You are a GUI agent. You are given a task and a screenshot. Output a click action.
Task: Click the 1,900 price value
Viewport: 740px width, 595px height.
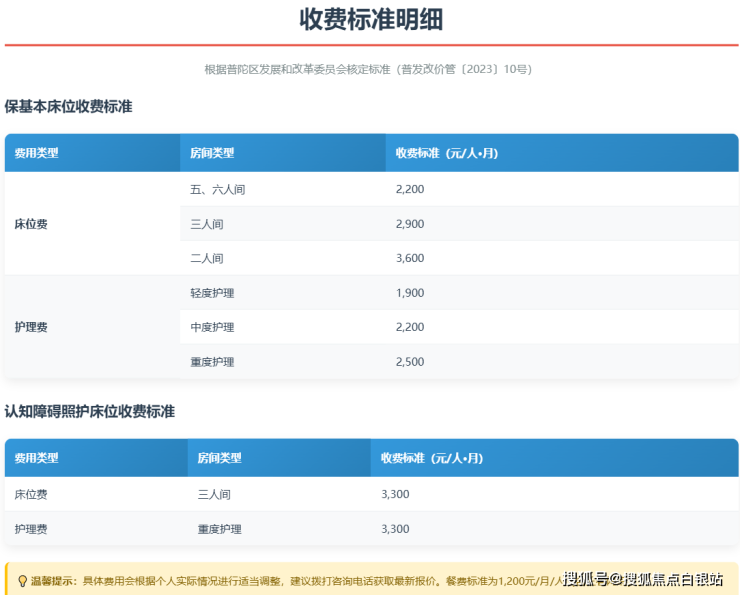click(410, 293)
